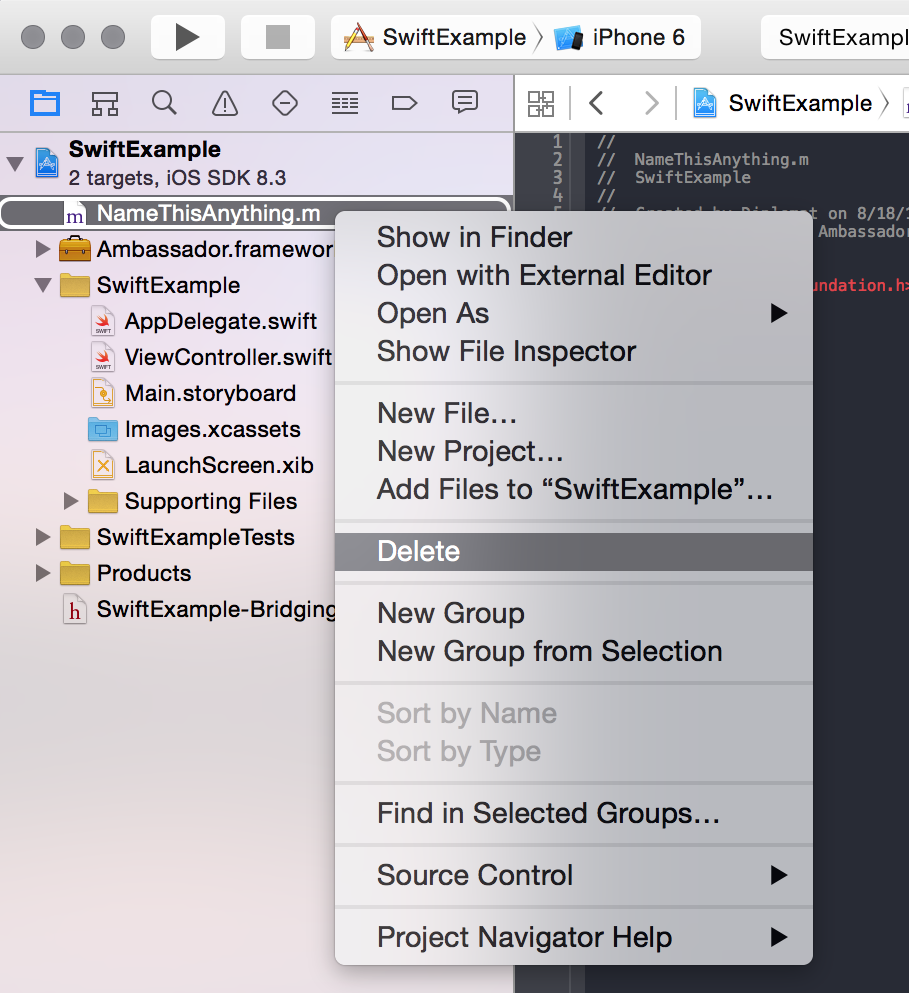Click SwiftExample in the jump bar
Screen dimensions: 909x993
click(x=785, y=103)
